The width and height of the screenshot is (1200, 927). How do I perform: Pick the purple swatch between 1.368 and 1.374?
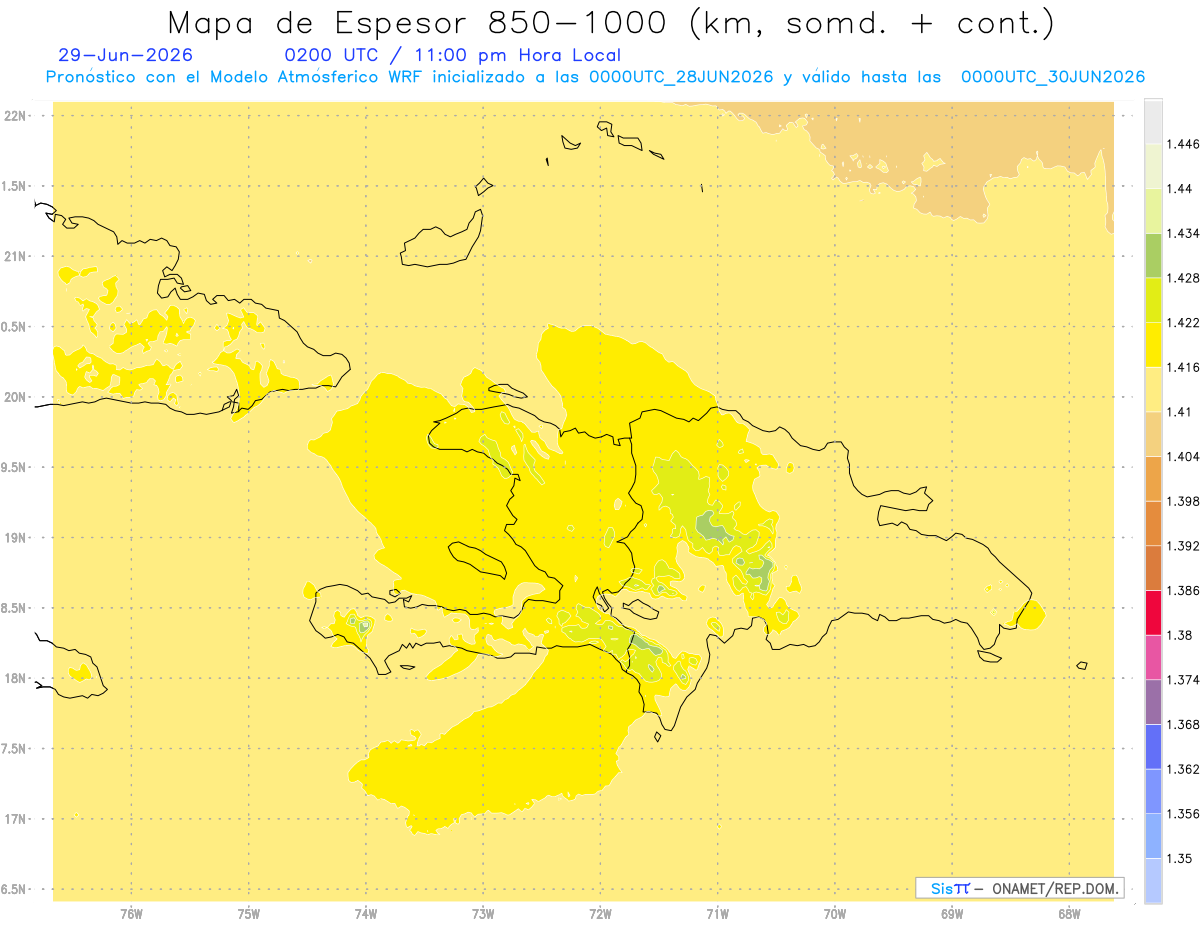click(1153, 702)
